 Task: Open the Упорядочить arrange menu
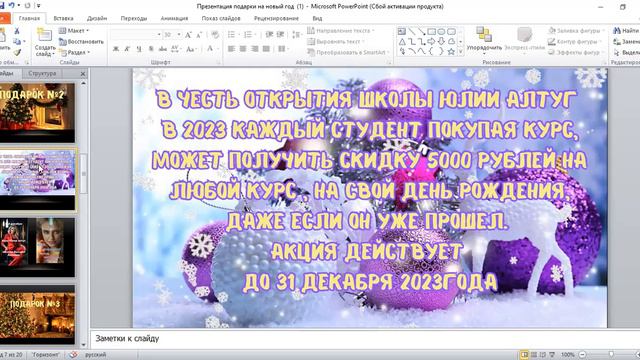point(484,41)
